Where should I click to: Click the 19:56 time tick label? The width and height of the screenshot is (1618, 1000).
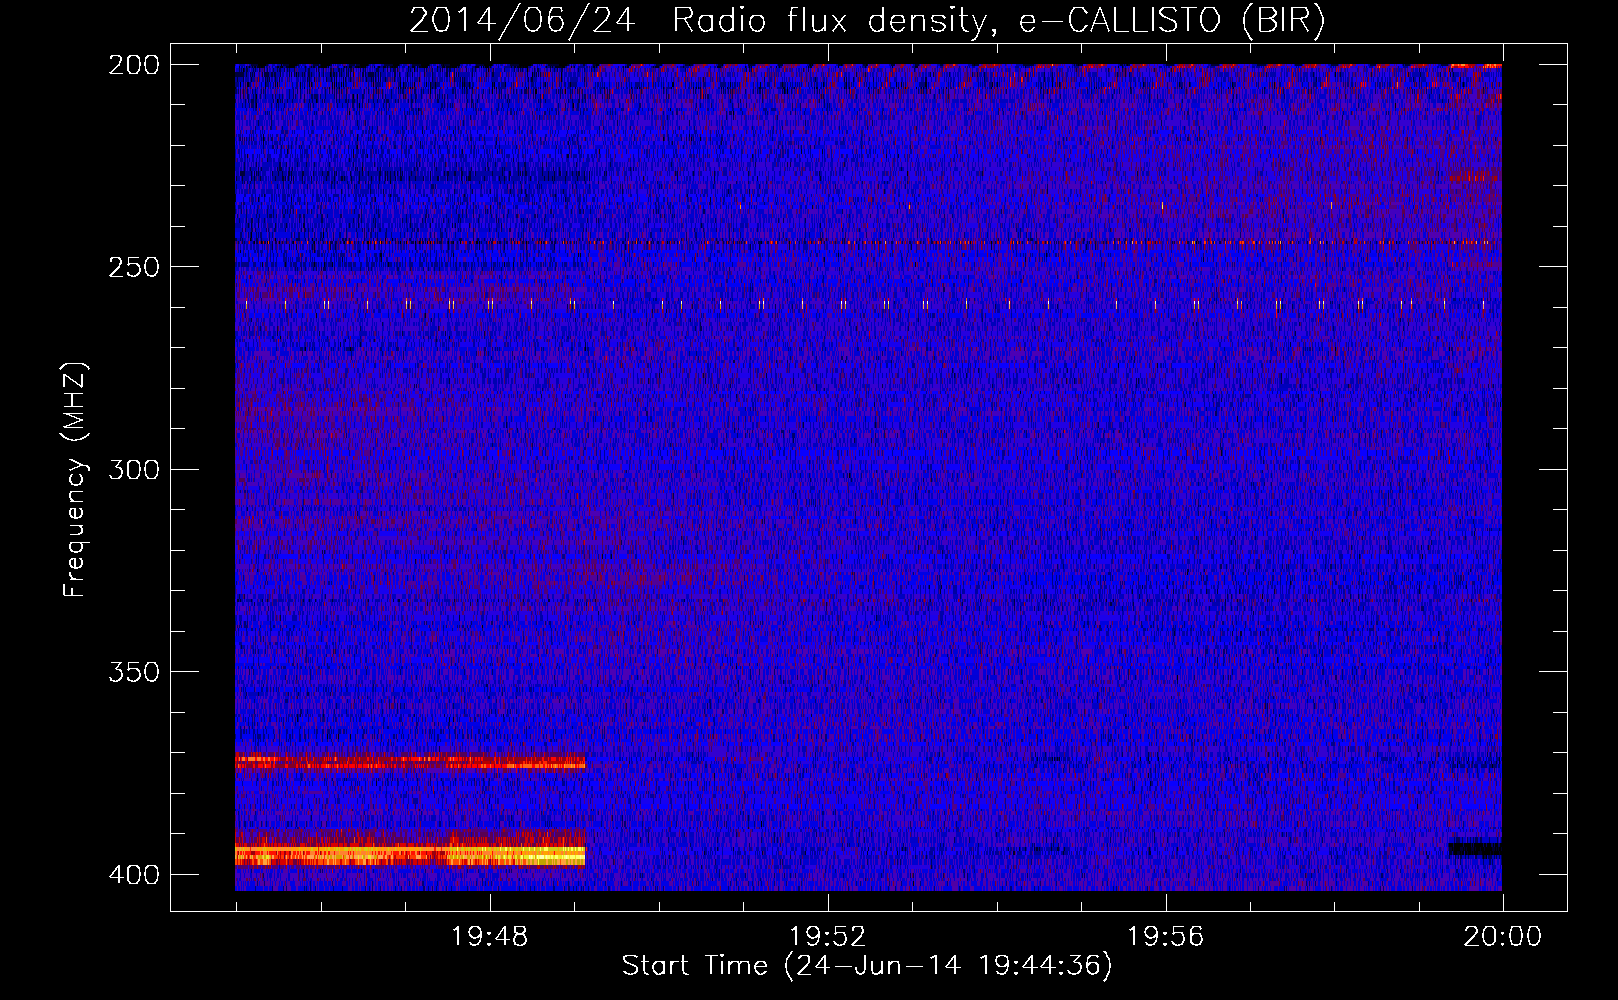pos(1166,937)
